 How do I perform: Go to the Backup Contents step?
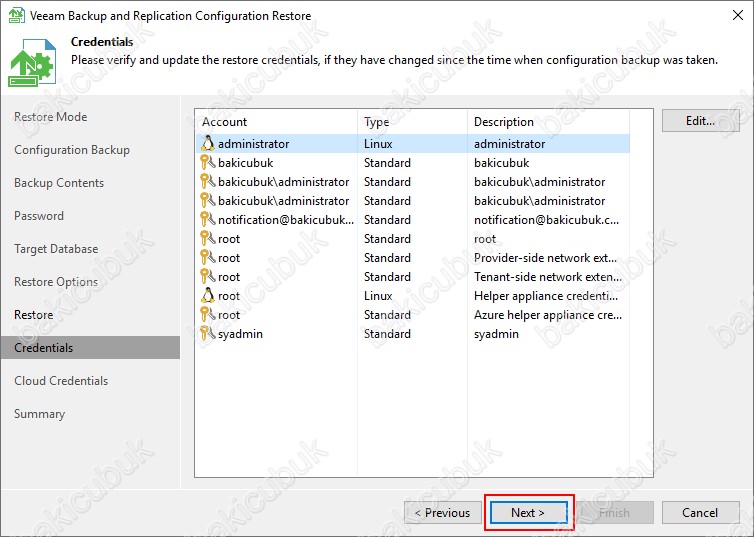(x=59, y=183)
